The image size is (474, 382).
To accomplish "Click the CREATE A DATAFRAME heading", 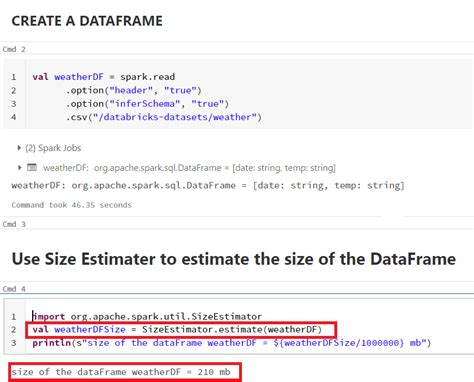I will [87, 21].
